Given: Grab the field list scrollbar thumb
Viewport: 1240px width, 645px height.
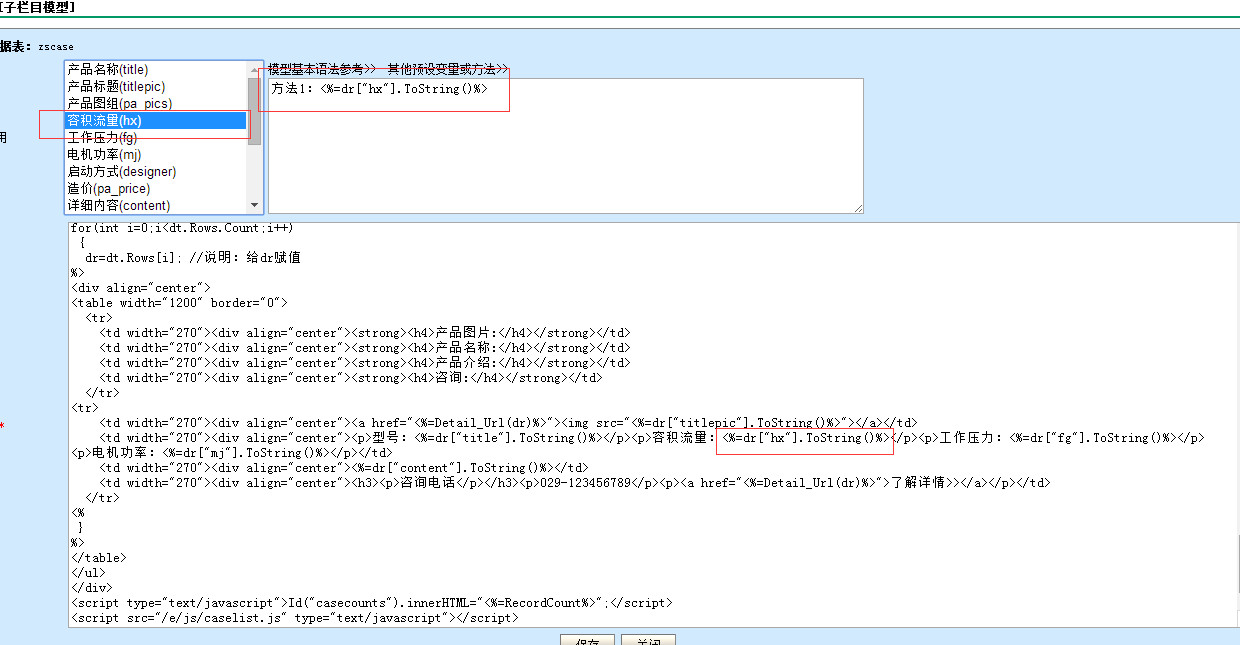Looking at the screenshot, I should tap(255, 111).
